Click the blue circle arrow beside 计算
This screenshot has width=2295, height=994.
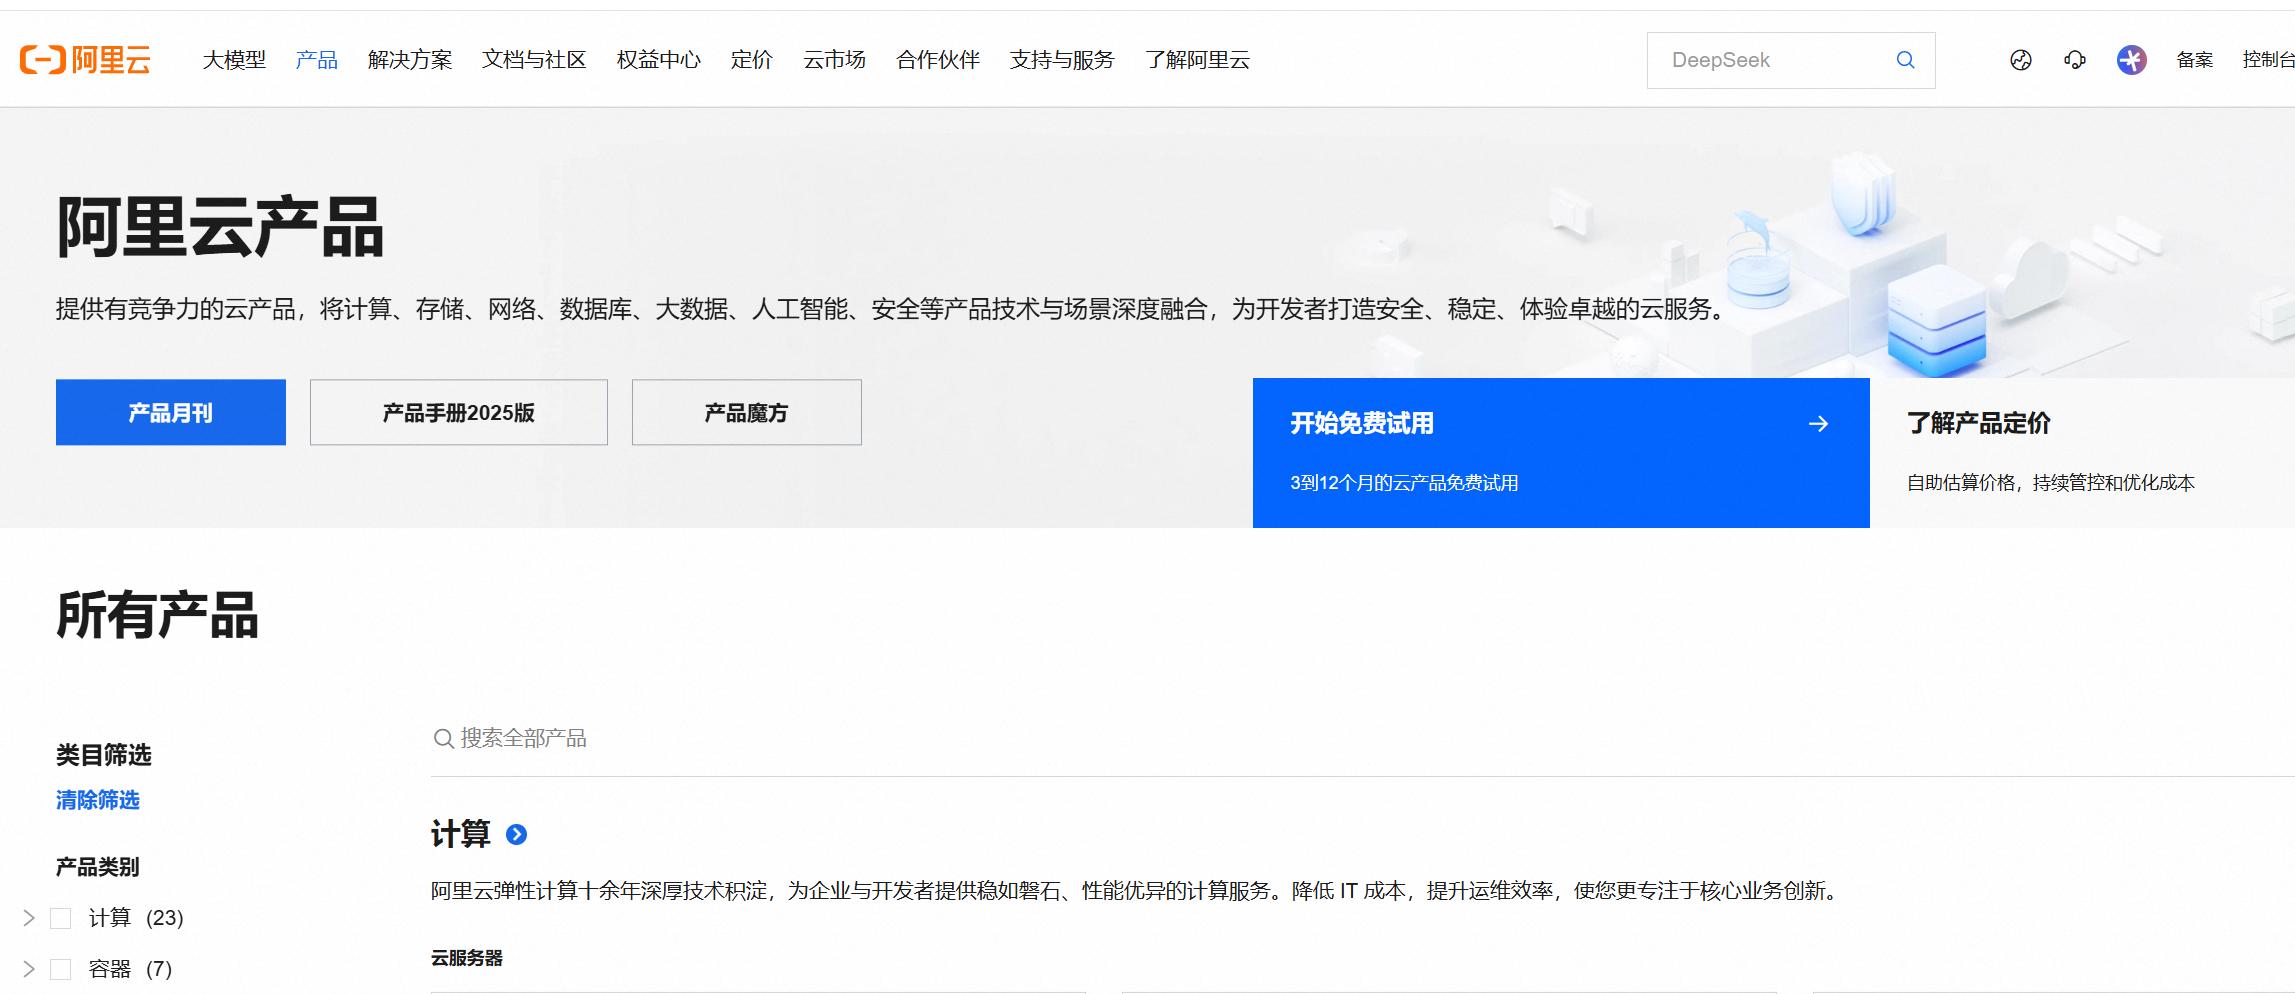[x=516, y=834]
